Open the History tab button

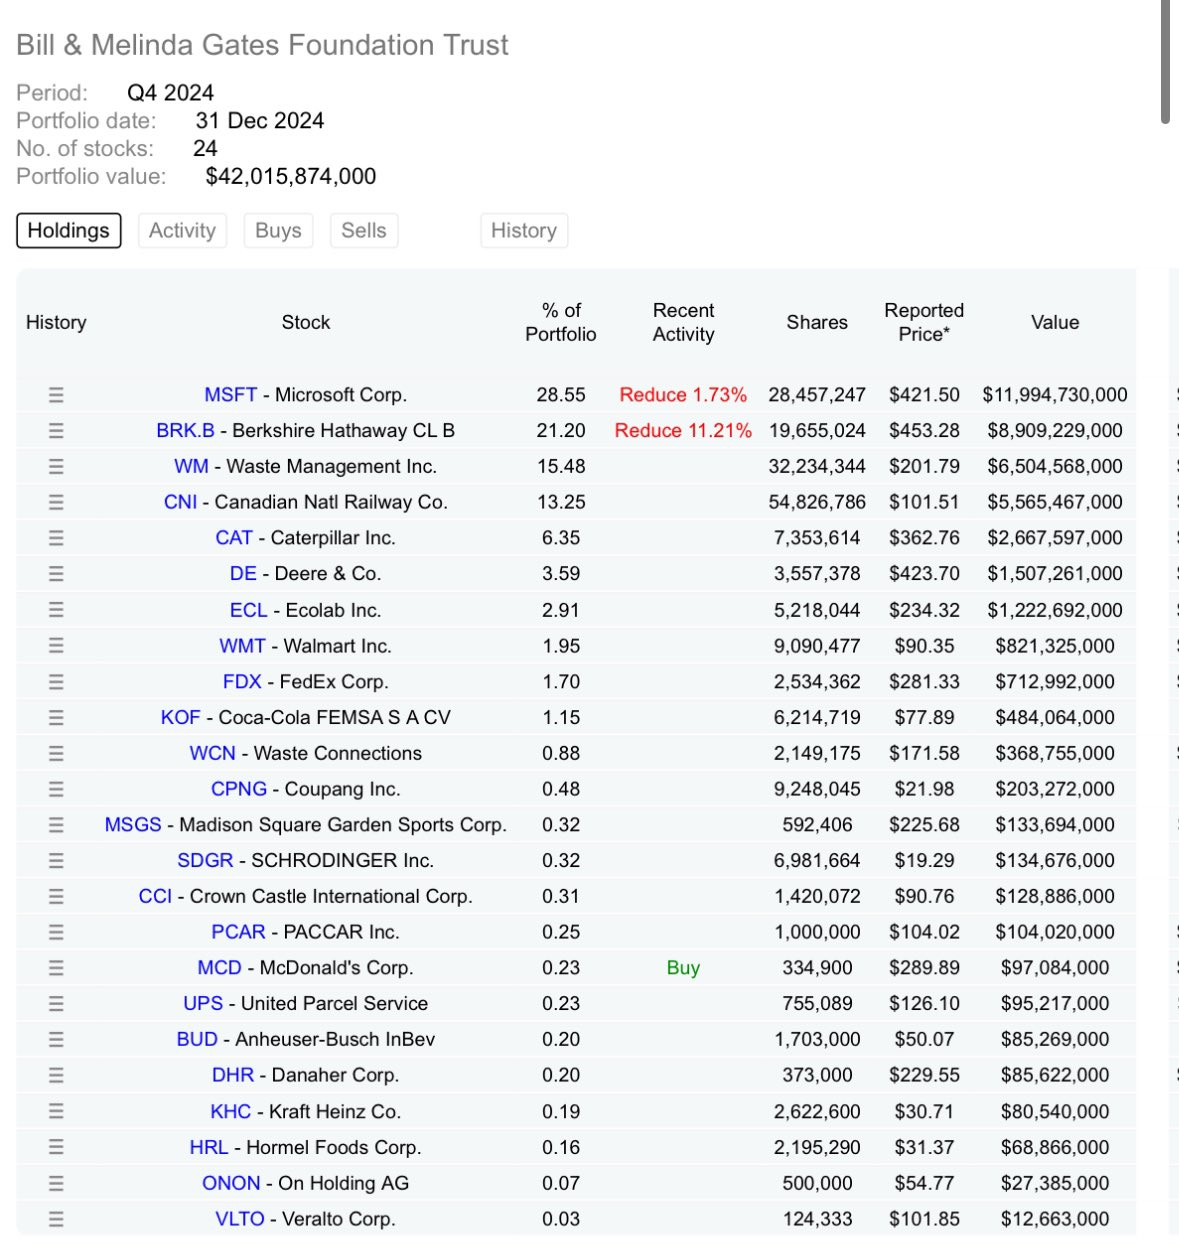click(524, 230)
